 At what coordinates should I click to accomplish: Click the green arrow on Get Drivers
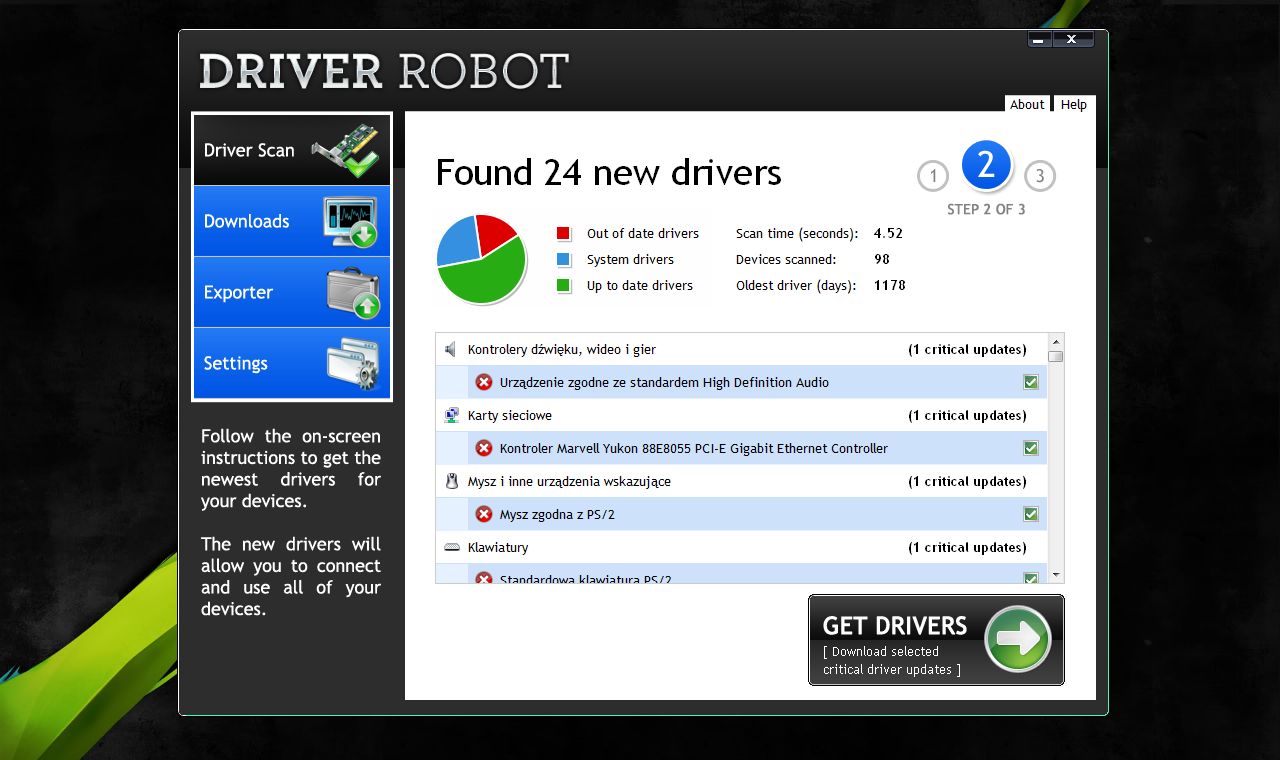pos(1018,639)
